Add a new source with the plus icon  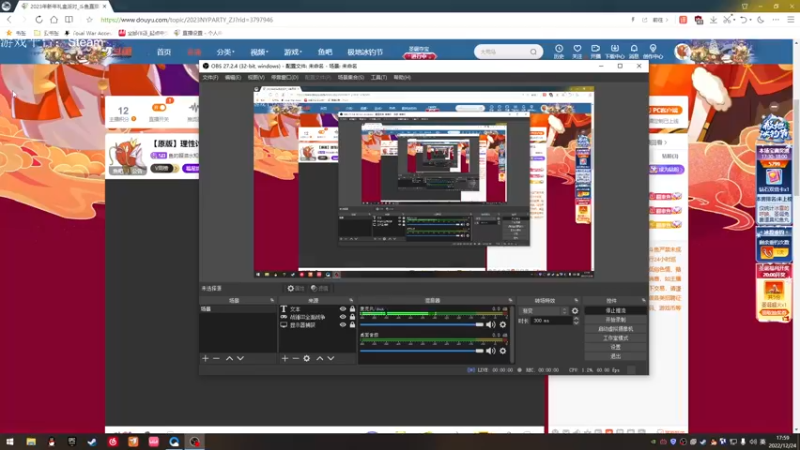click(x=285, y=359)
